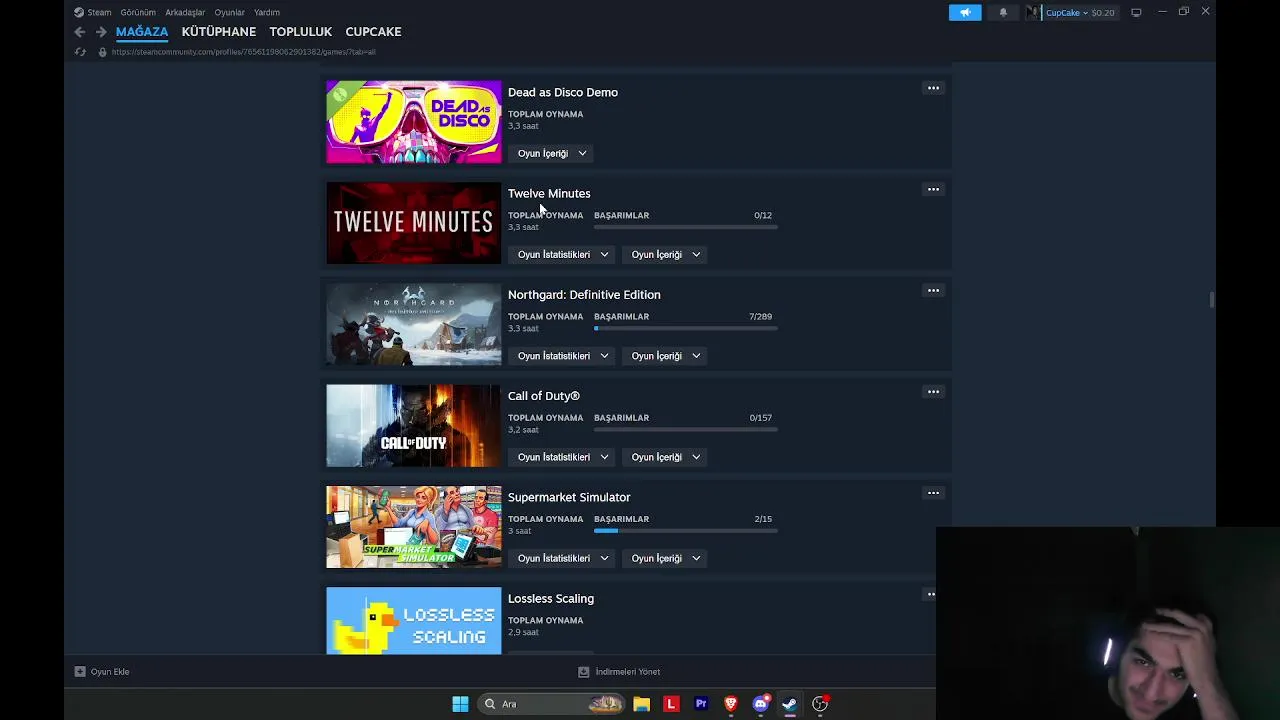Screen dimensions: 1280x720
Task: Click the plus icon next to Oyun Ekle
Action: pyautogui.click(x=80, y=672)
